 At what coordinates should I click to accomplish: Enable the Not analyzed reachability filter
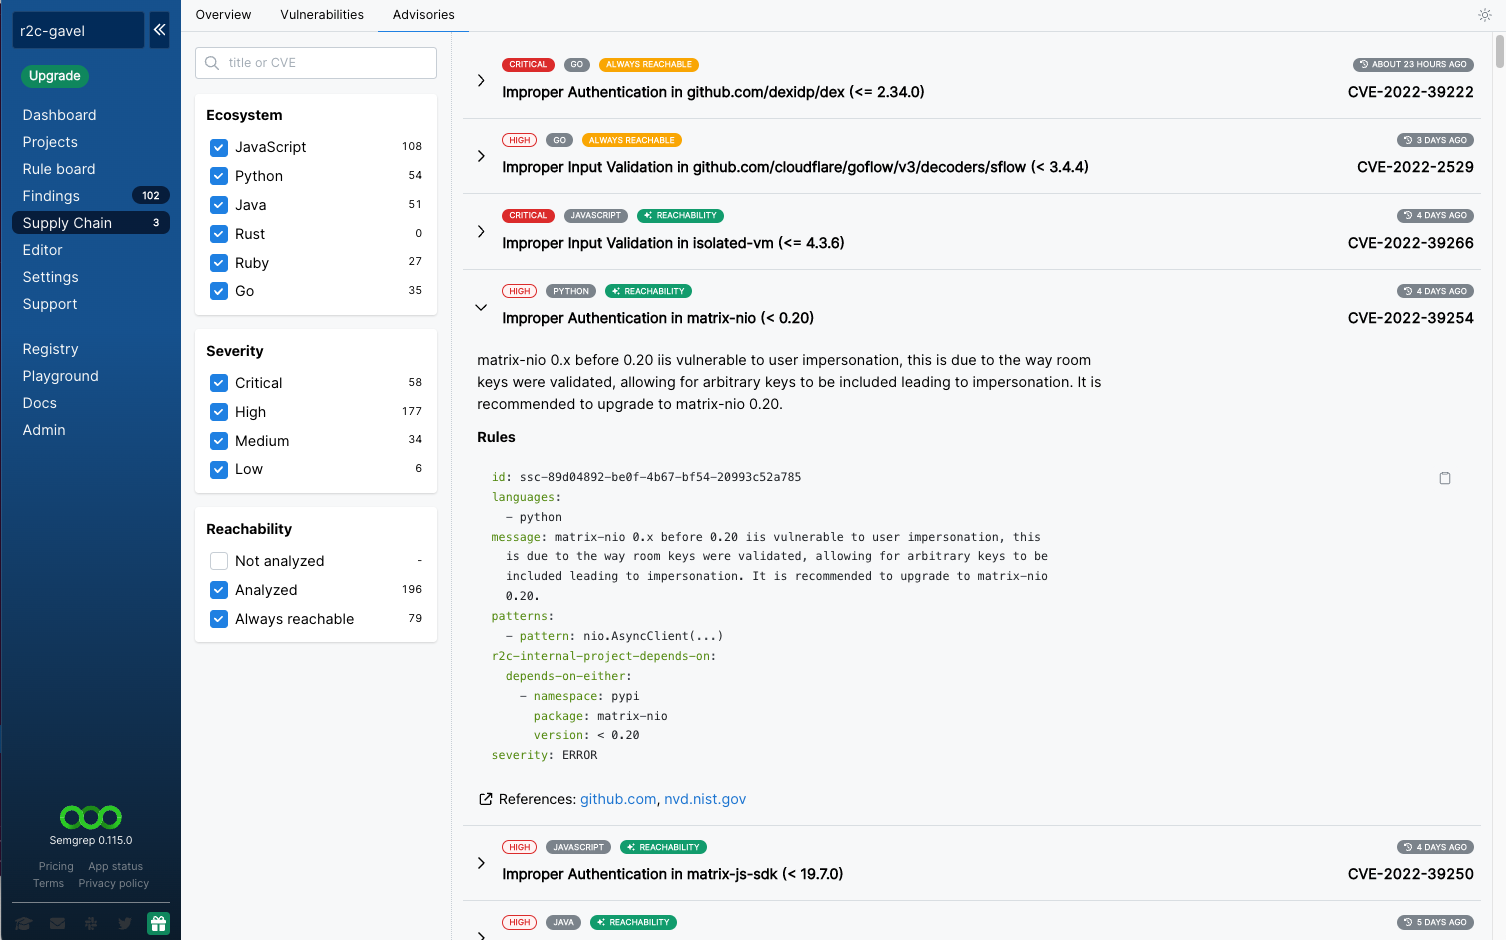219,561
